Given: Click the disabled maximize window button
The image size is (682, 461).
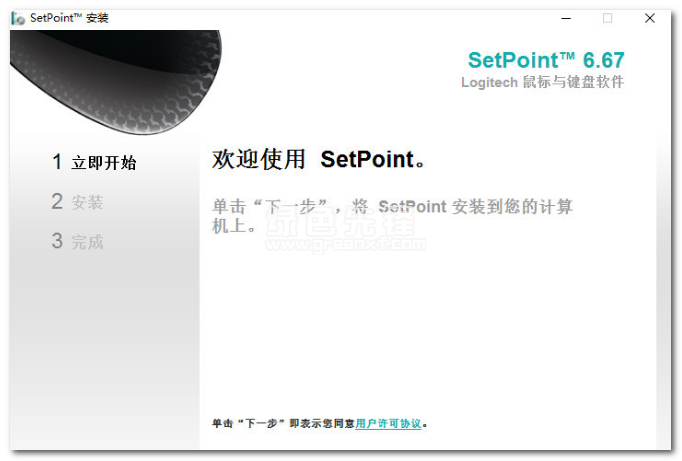Looking at the screenshot, I should coord(608,18).
